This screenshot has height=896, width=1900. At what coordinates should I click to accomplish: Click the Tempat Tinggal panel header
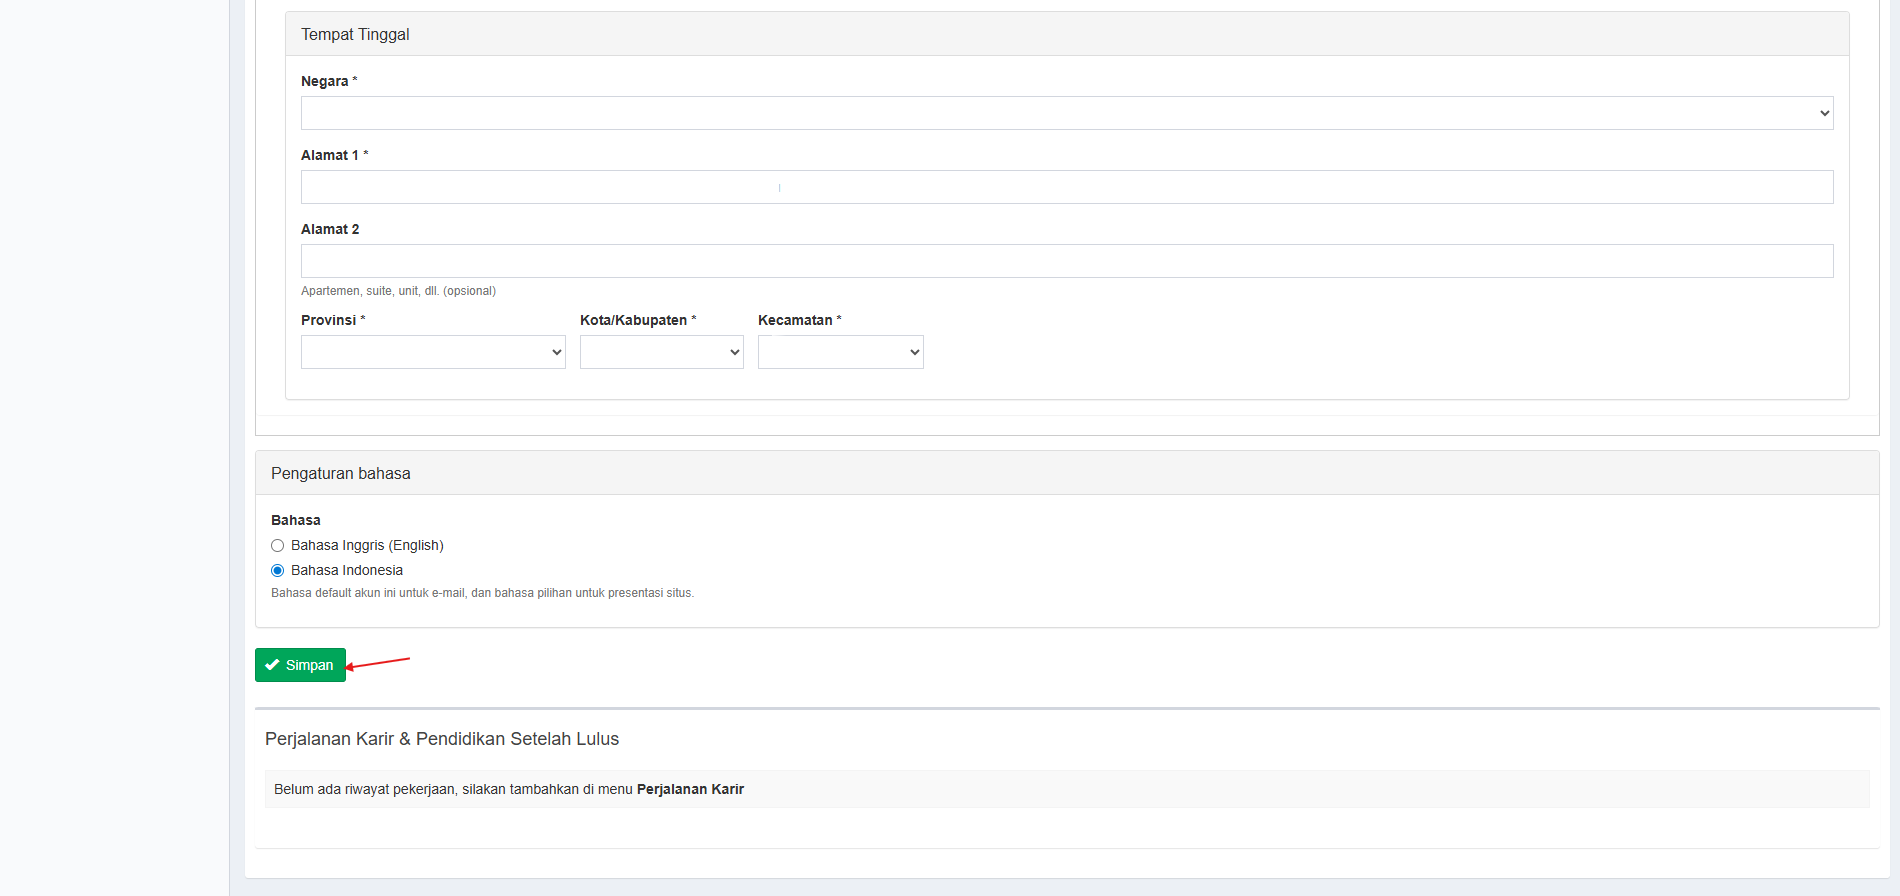[355, 34]
